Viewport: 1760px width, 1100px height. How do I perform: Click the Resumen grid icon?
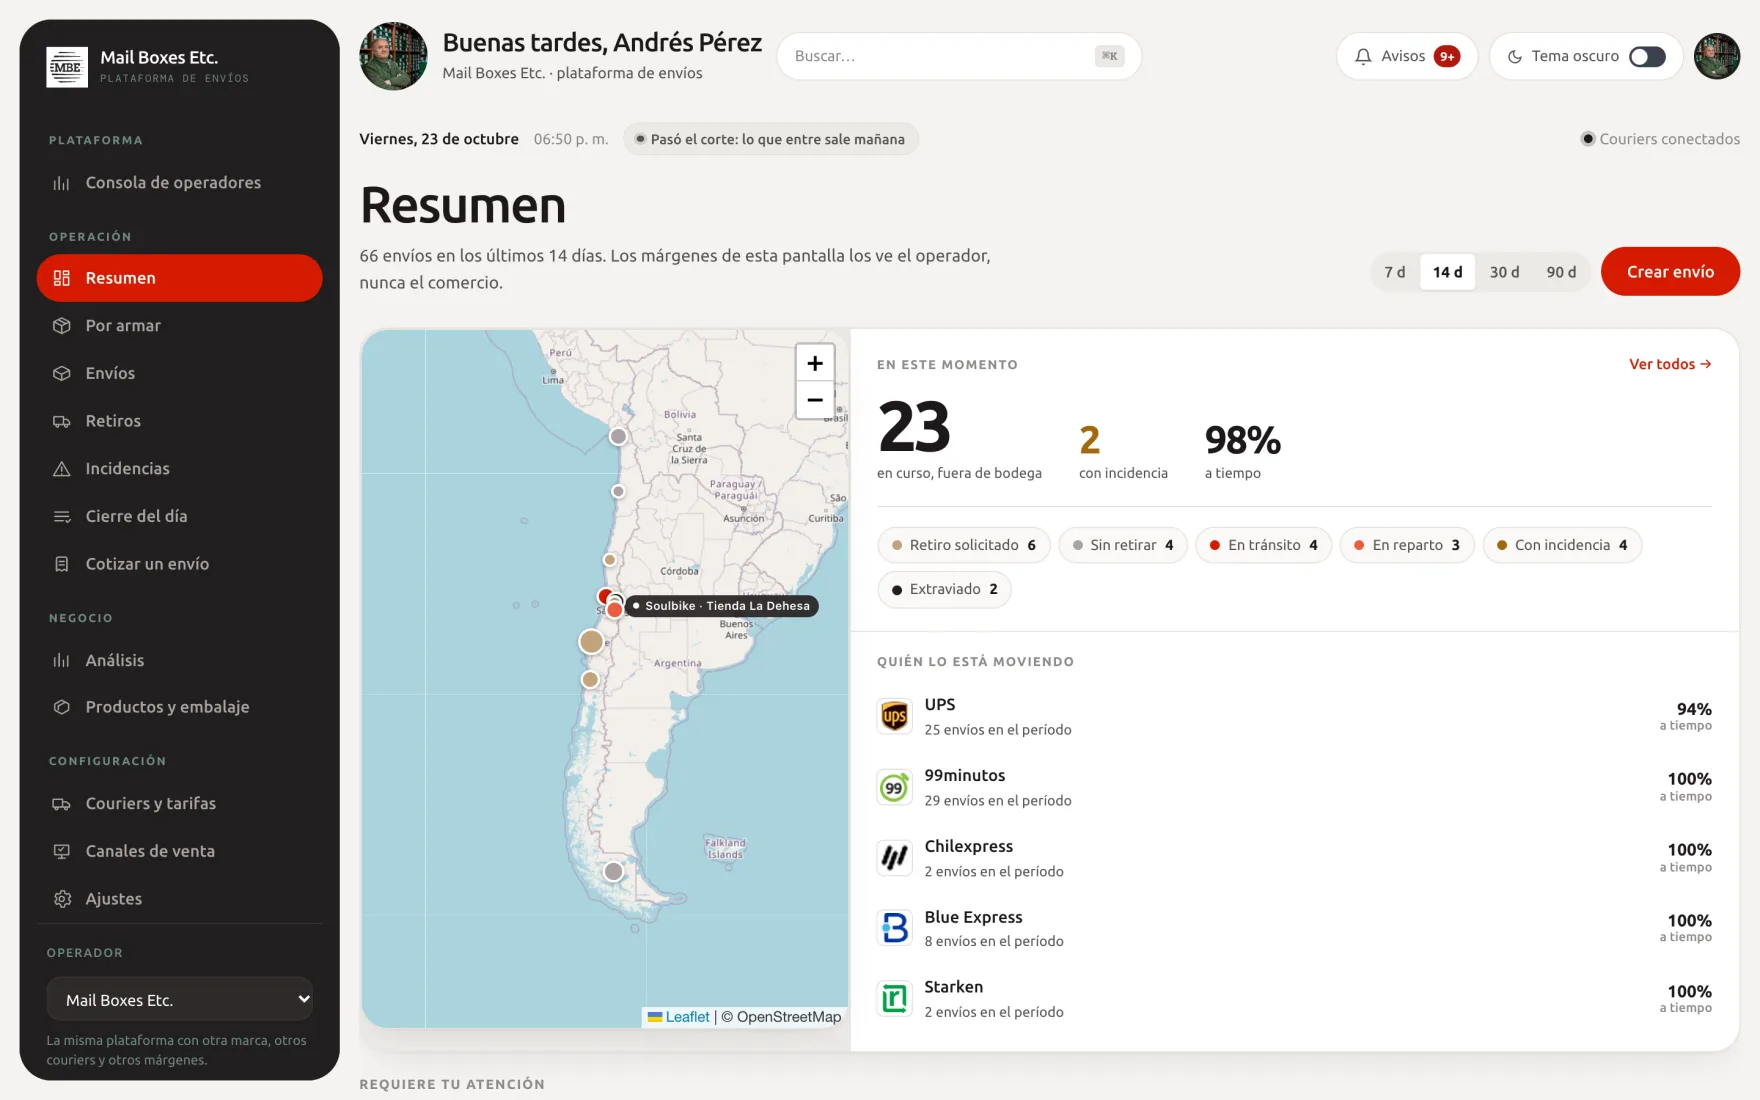[x=62, y=278]
